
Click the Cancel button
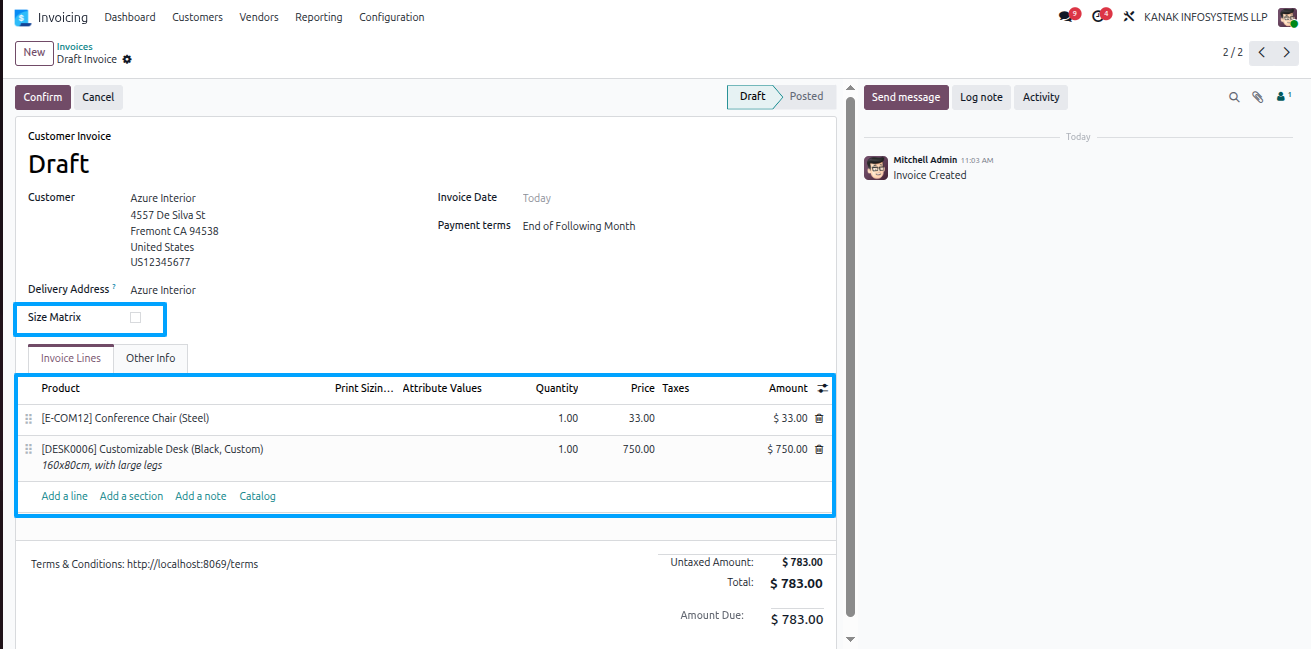click(98, 97)
